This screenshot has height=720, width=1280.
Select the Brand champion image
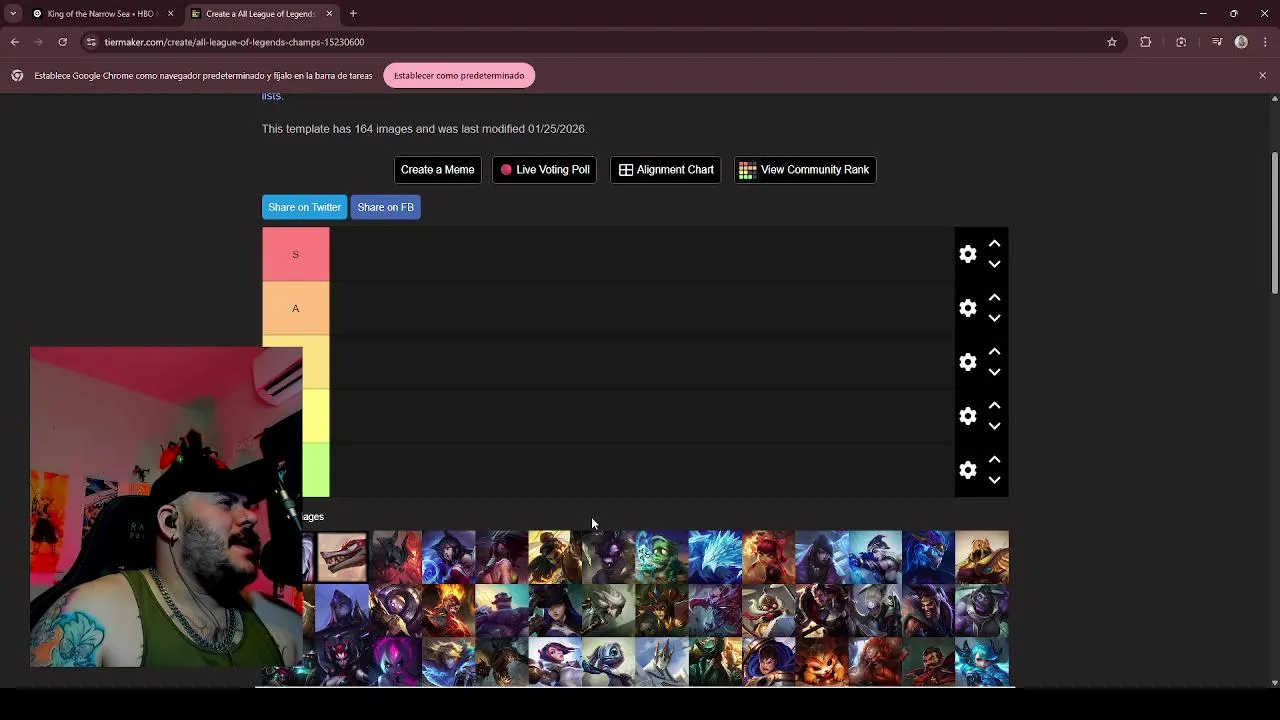(x=448, y=610)
